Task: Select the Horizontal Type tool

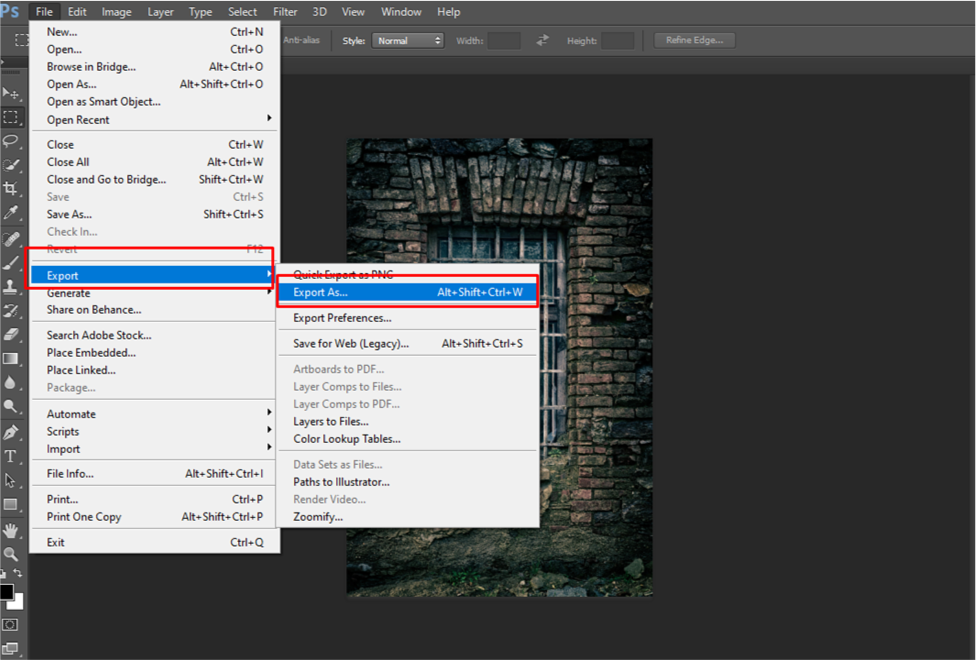Action: click(12, 456)
